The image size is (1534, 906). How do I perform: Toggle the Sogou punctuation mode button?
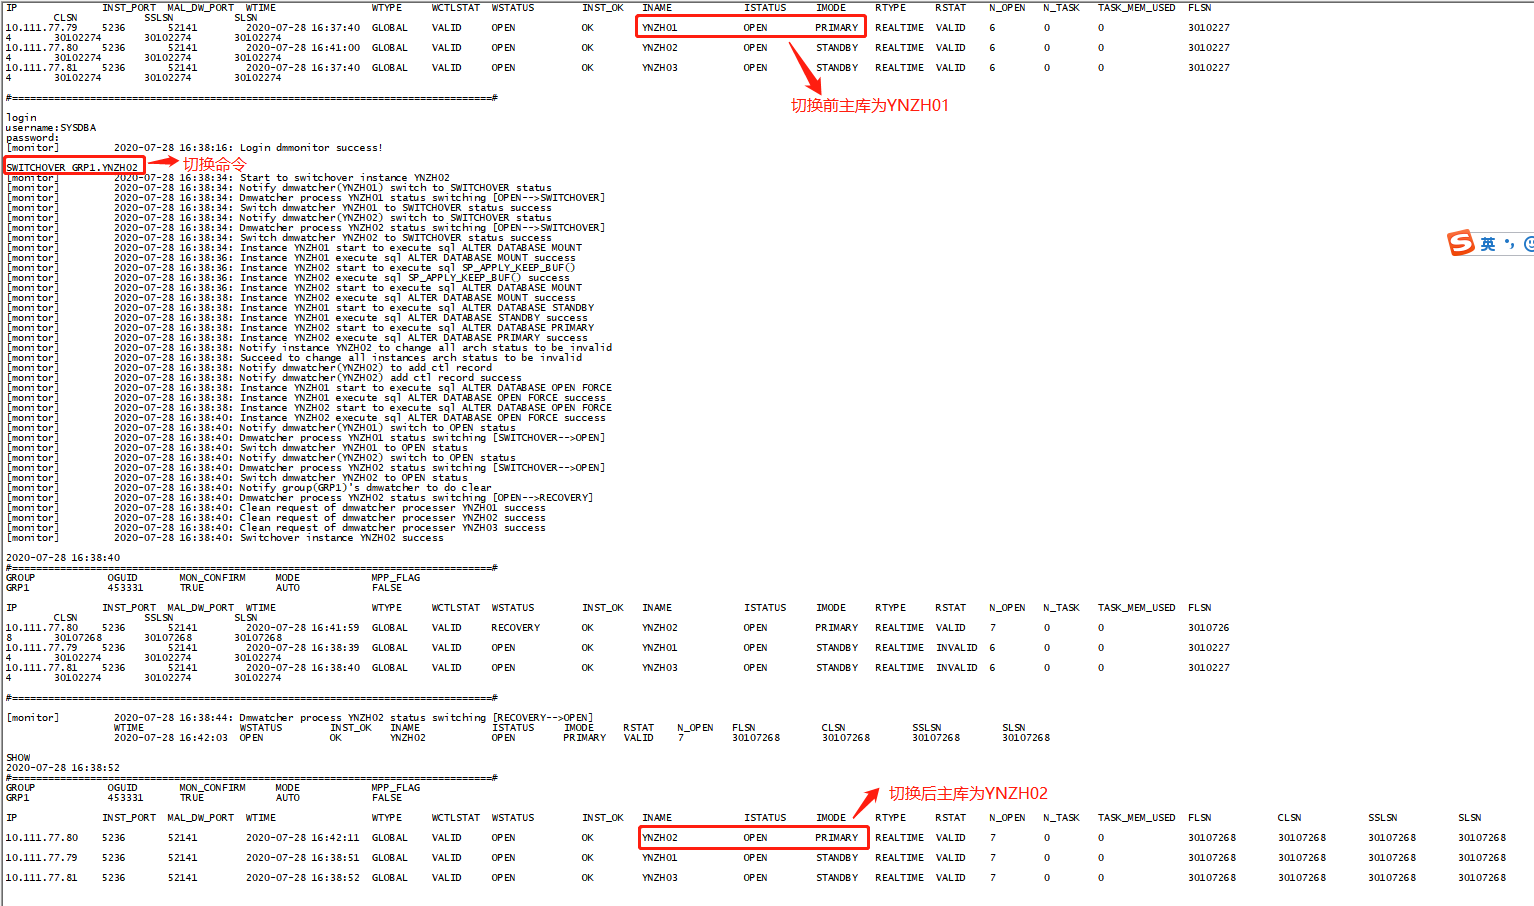1509,244
